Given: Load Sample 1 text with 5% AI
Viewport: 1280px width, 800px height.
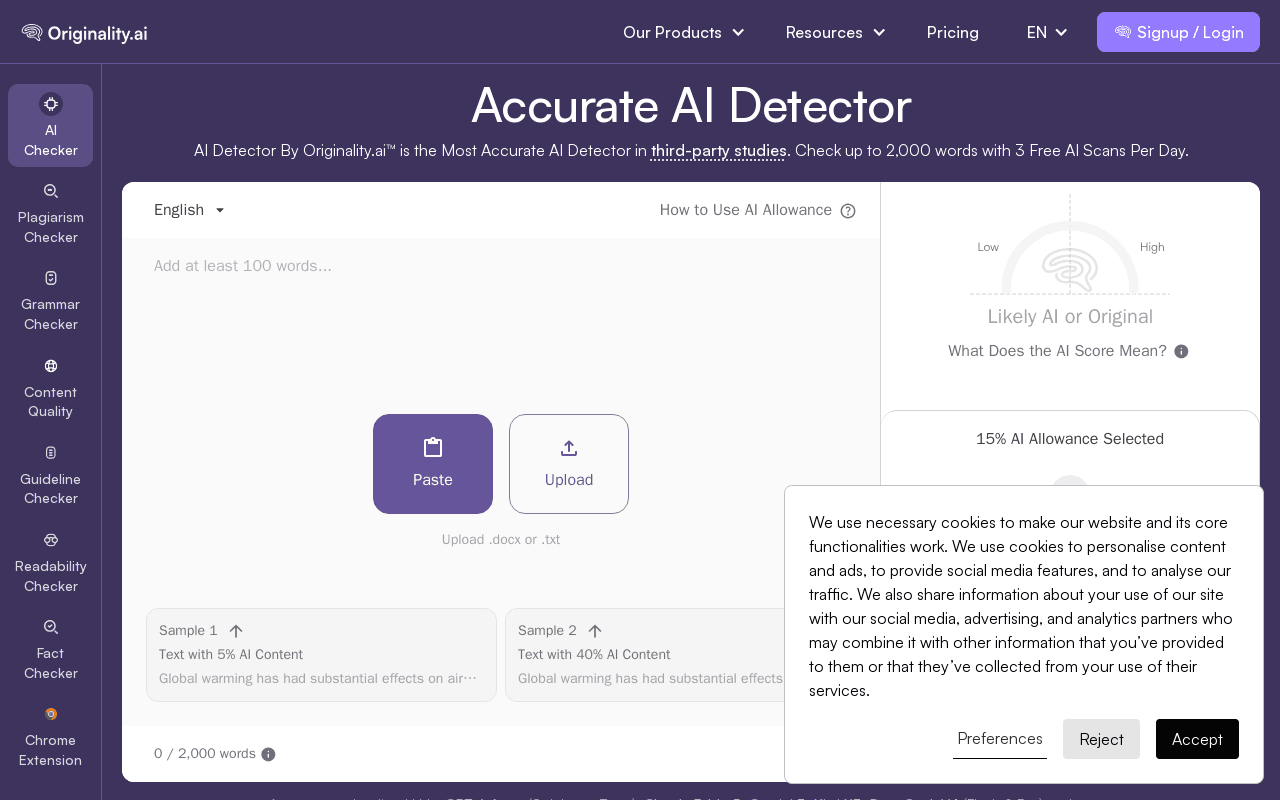Looking at the screenshot, I should click(x=321, y=655).
